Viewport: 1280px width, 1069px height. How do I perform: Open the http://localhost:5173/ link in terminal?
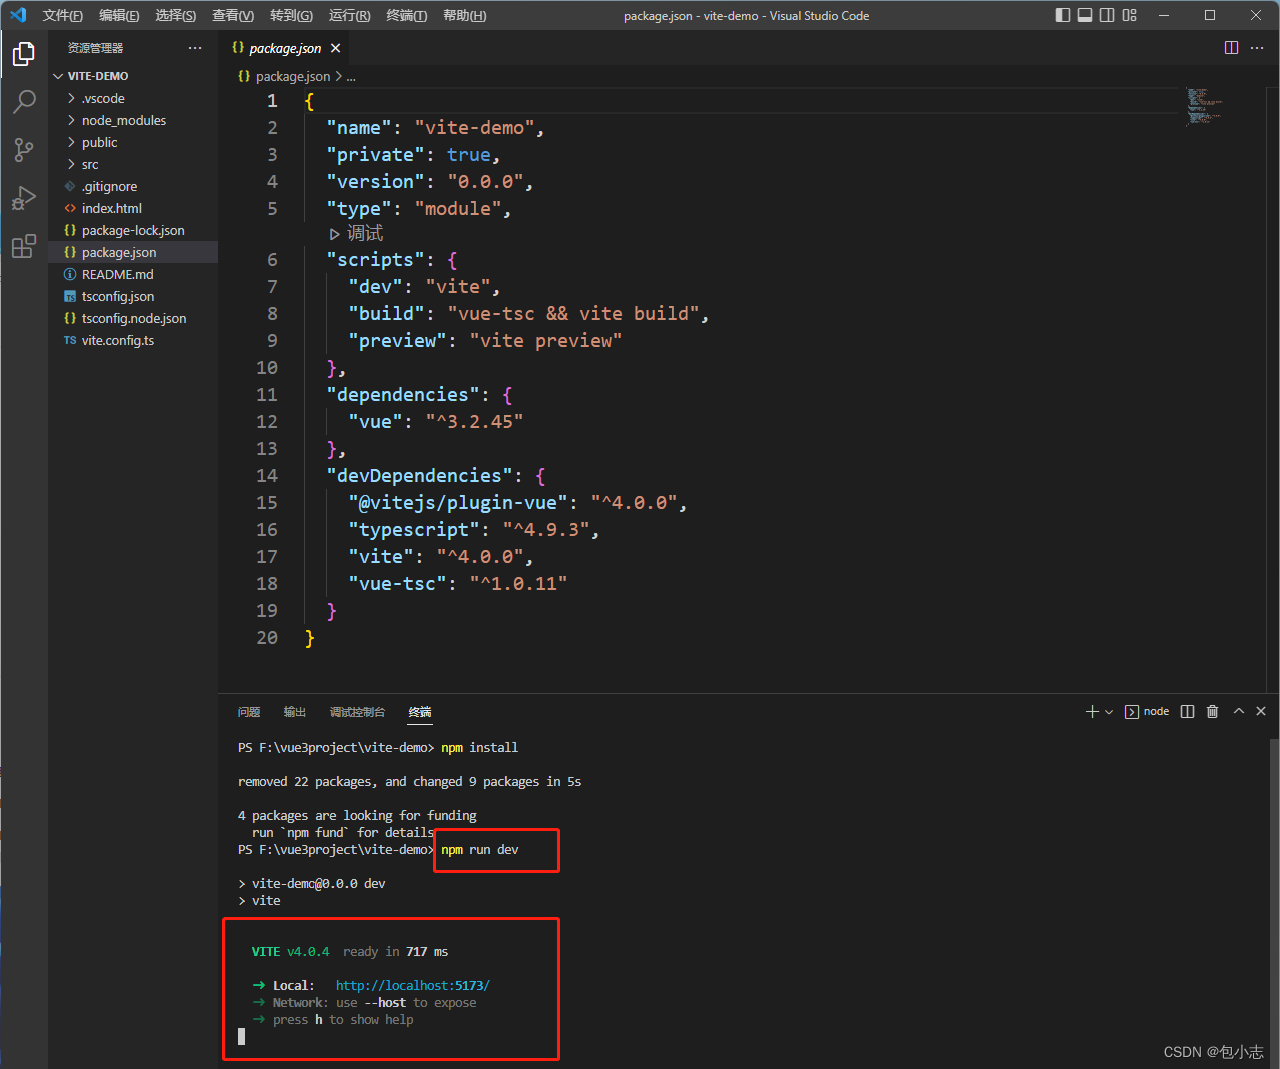[x=412, y=985]
